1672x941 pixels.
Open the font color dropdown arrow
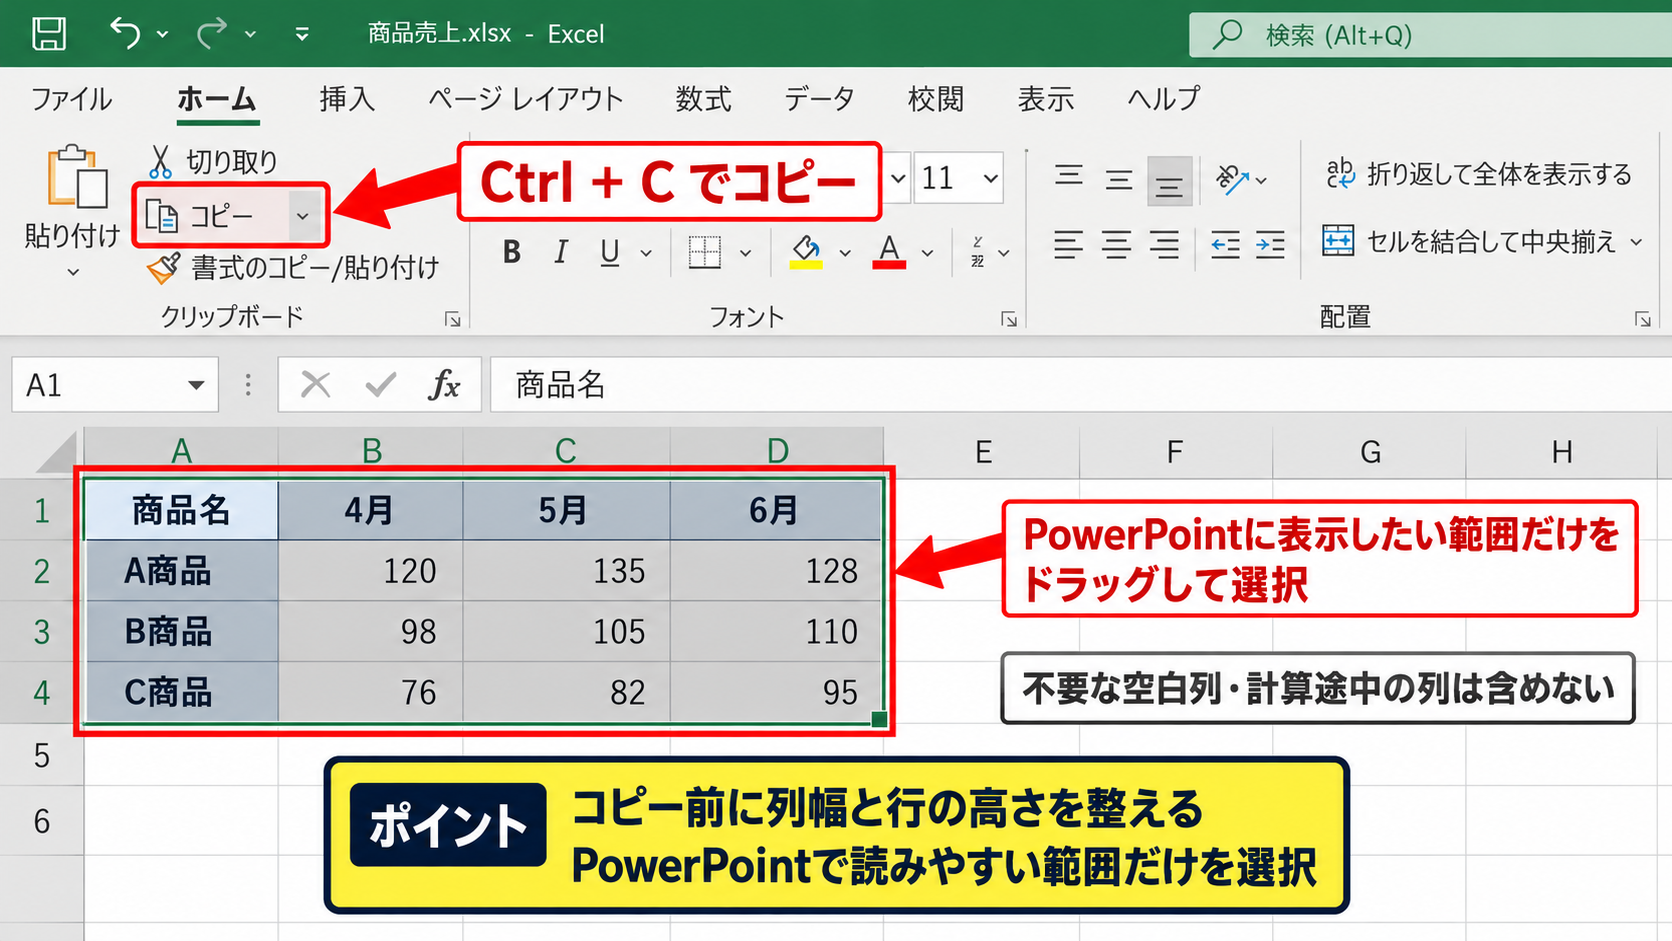[x=928, y=253]
